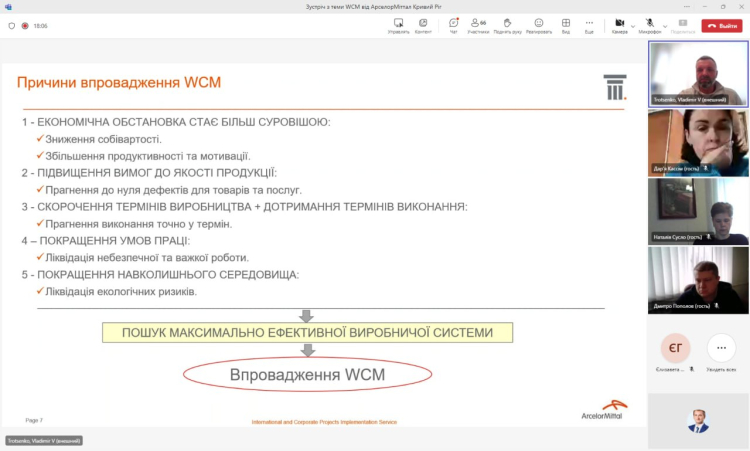Open the View layout options

click(x=566, y=25)
